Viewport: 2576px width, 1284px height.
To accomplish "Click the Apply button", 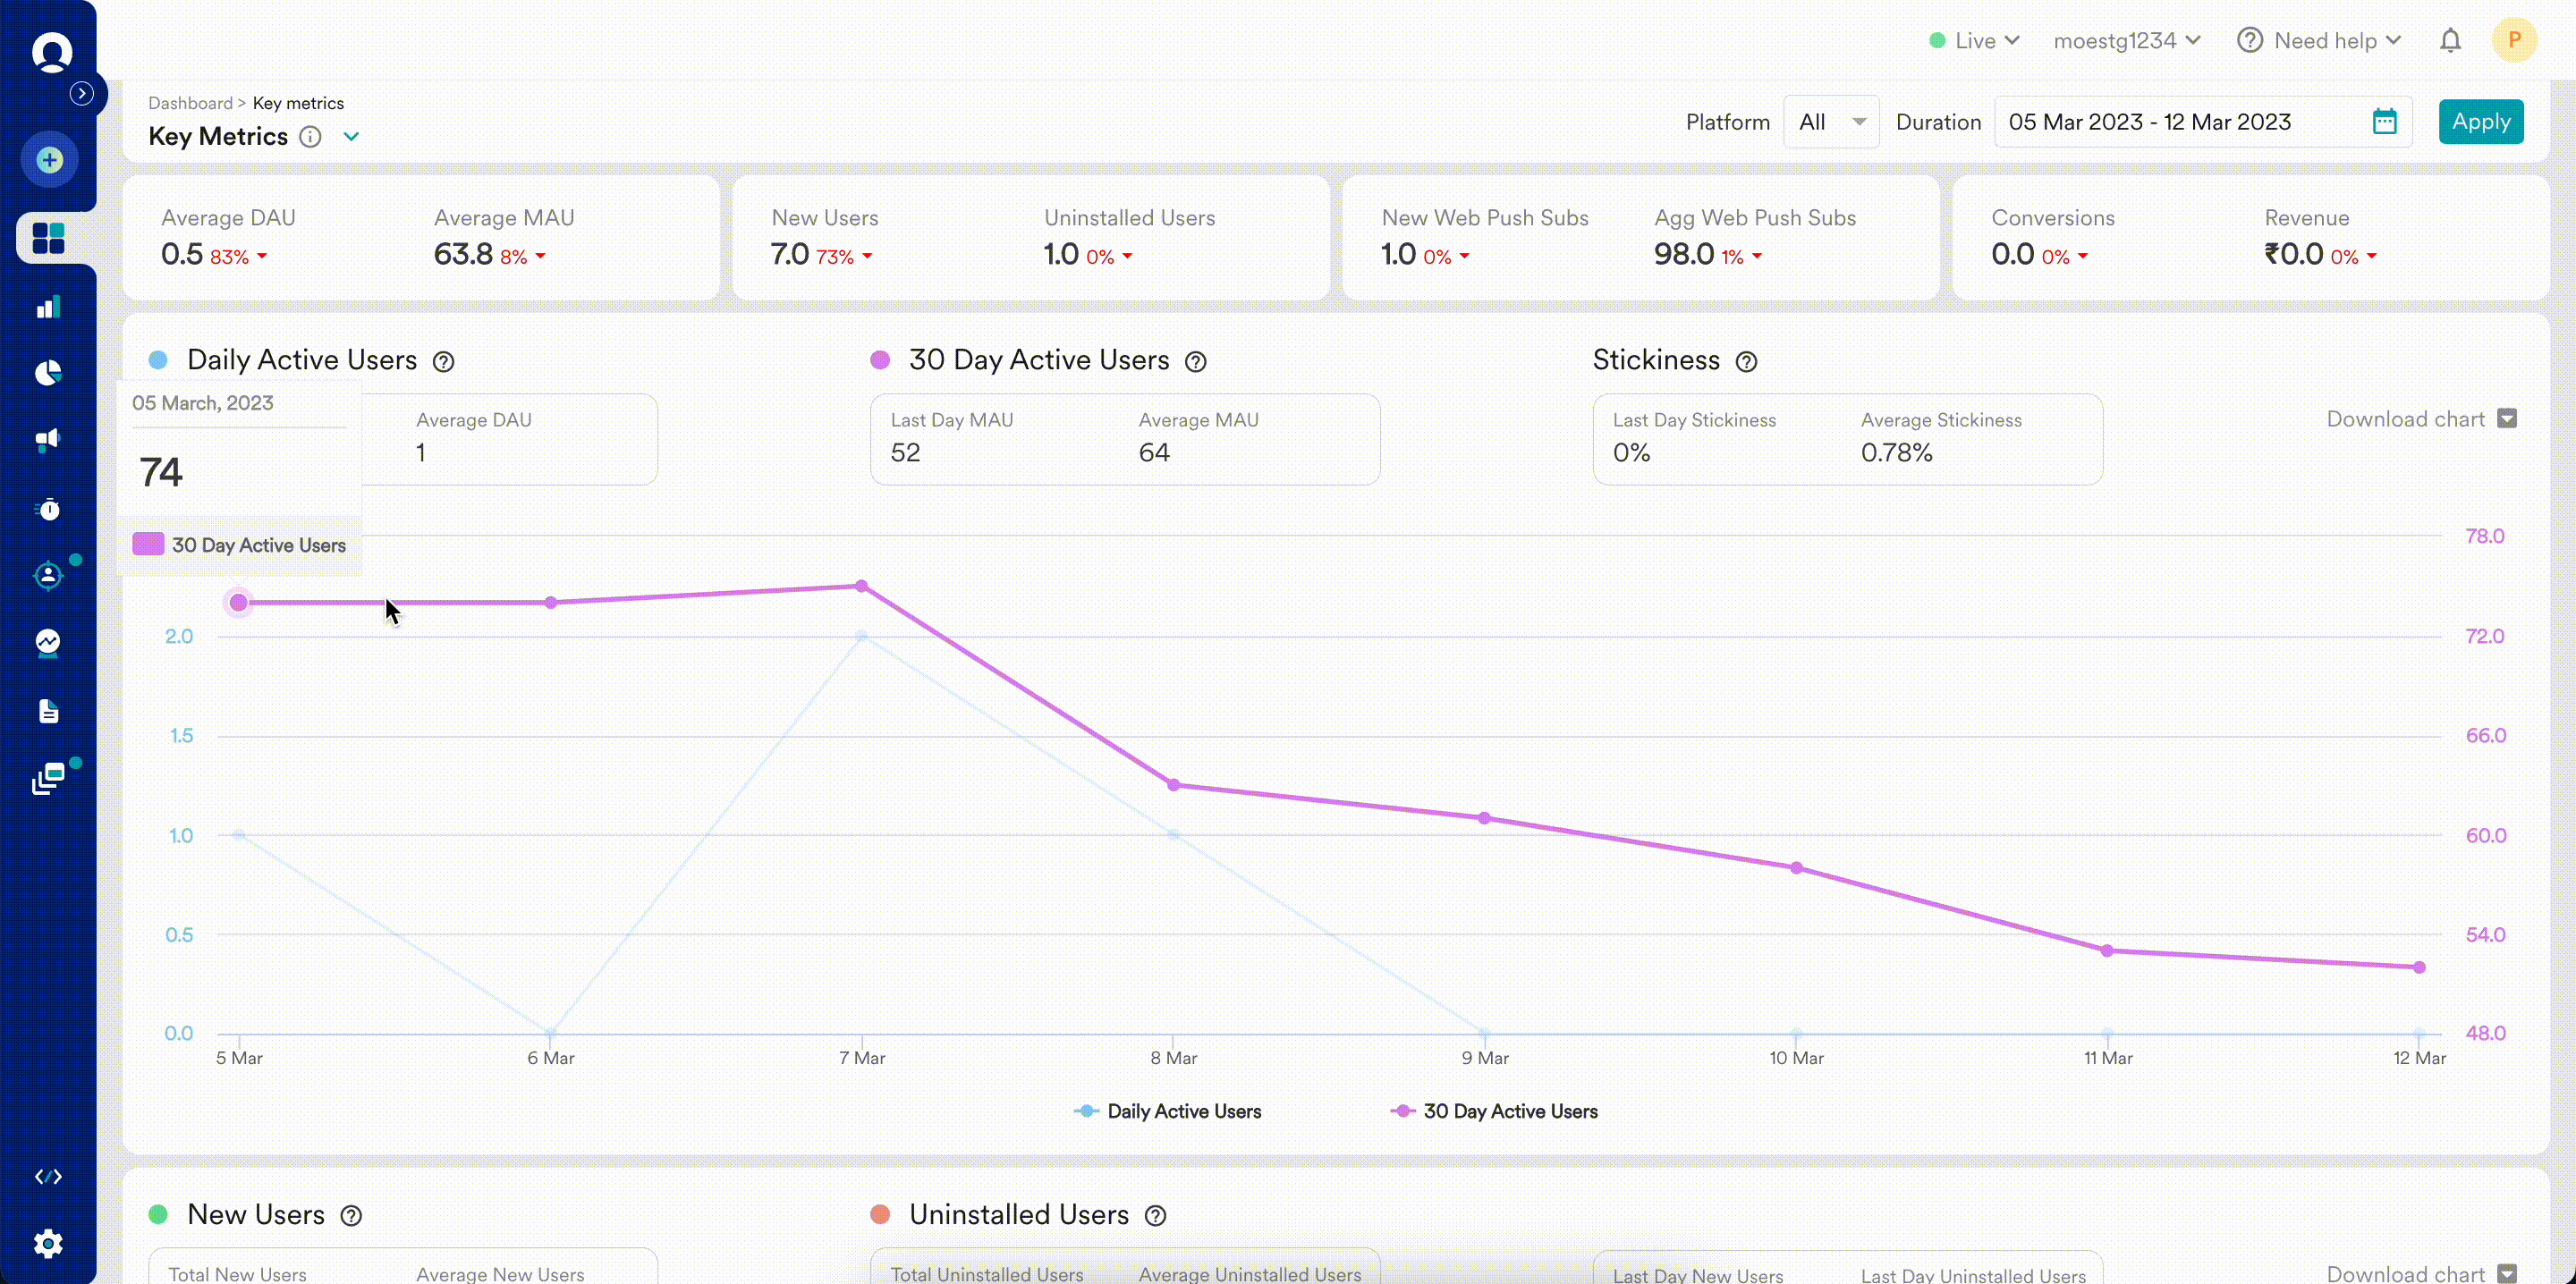I will click(2480, 122).
